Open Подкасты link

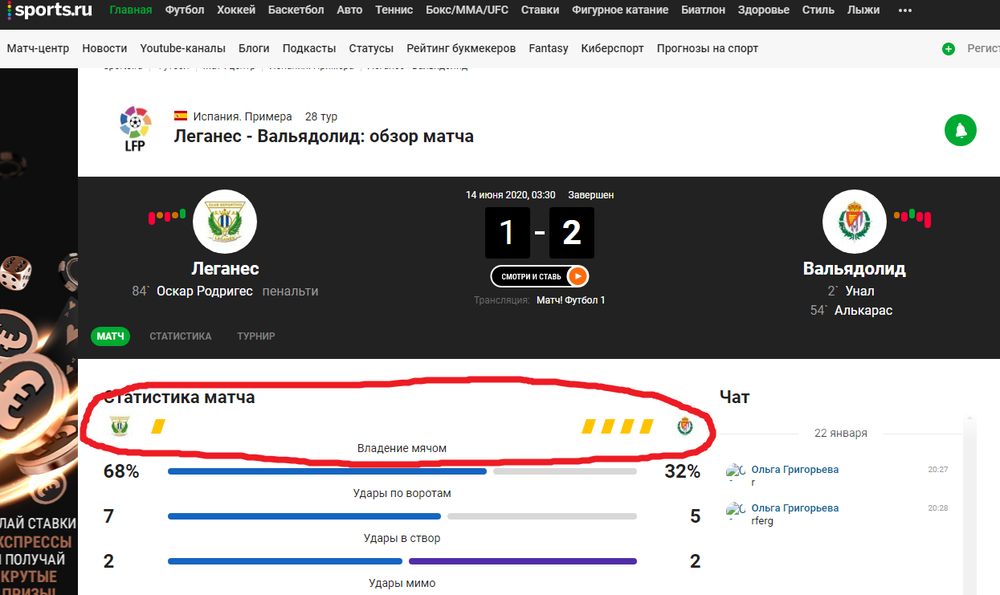point(309,48)
